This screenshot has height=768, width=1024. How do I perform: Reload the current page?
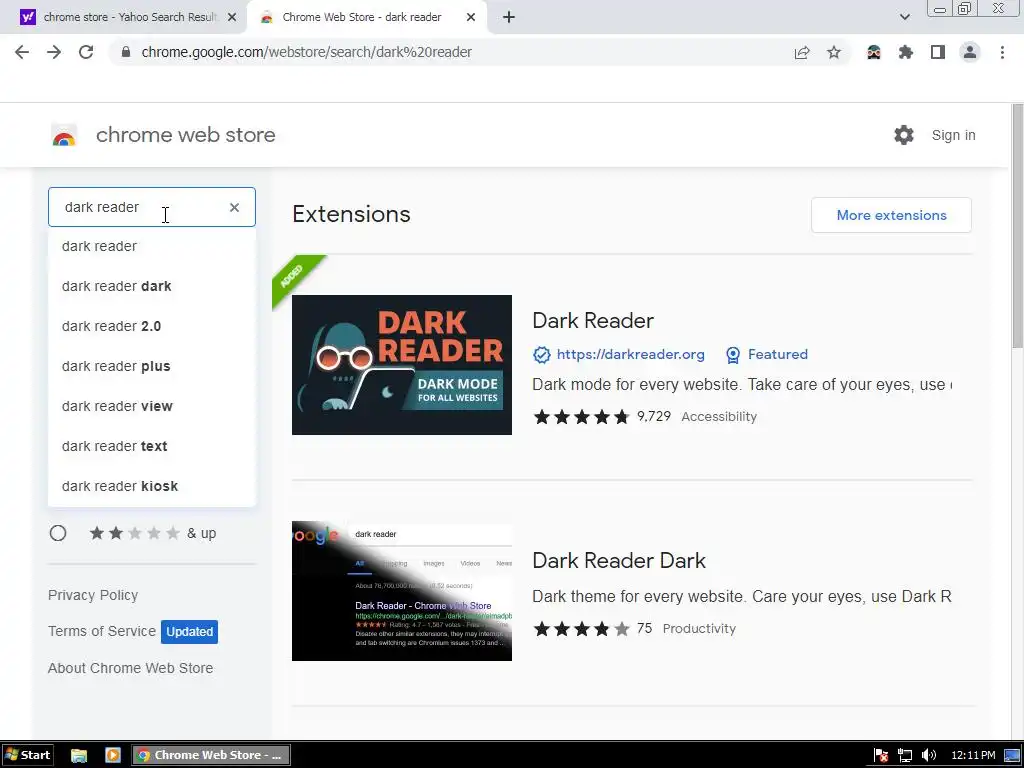[x=86, y=52]
